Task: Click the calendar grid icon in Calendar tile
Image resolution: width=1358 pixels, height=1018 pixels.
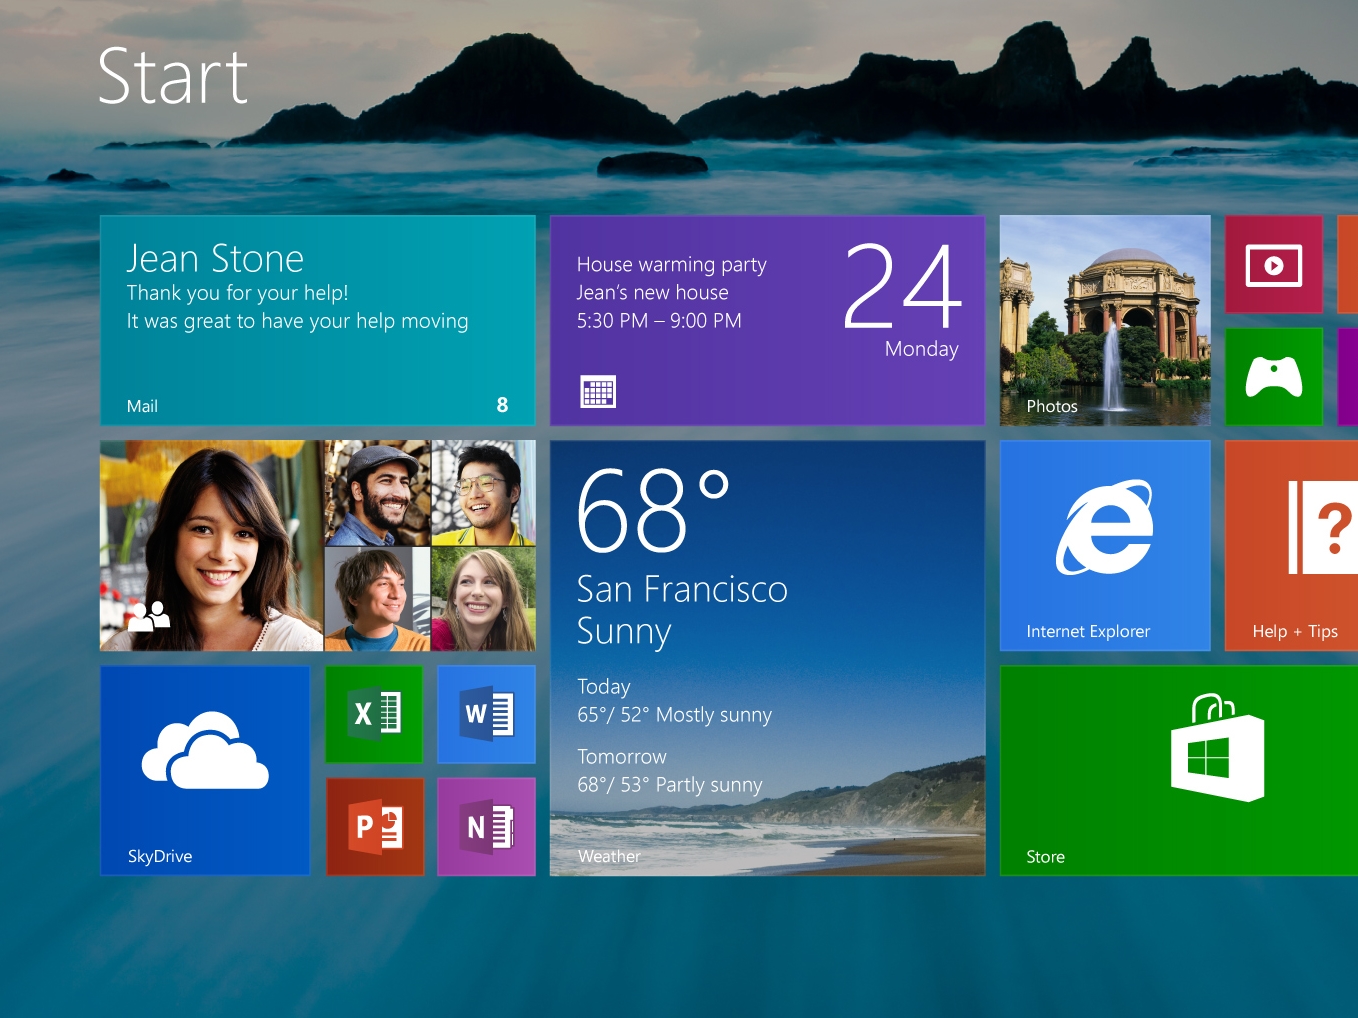Action: 598,392
